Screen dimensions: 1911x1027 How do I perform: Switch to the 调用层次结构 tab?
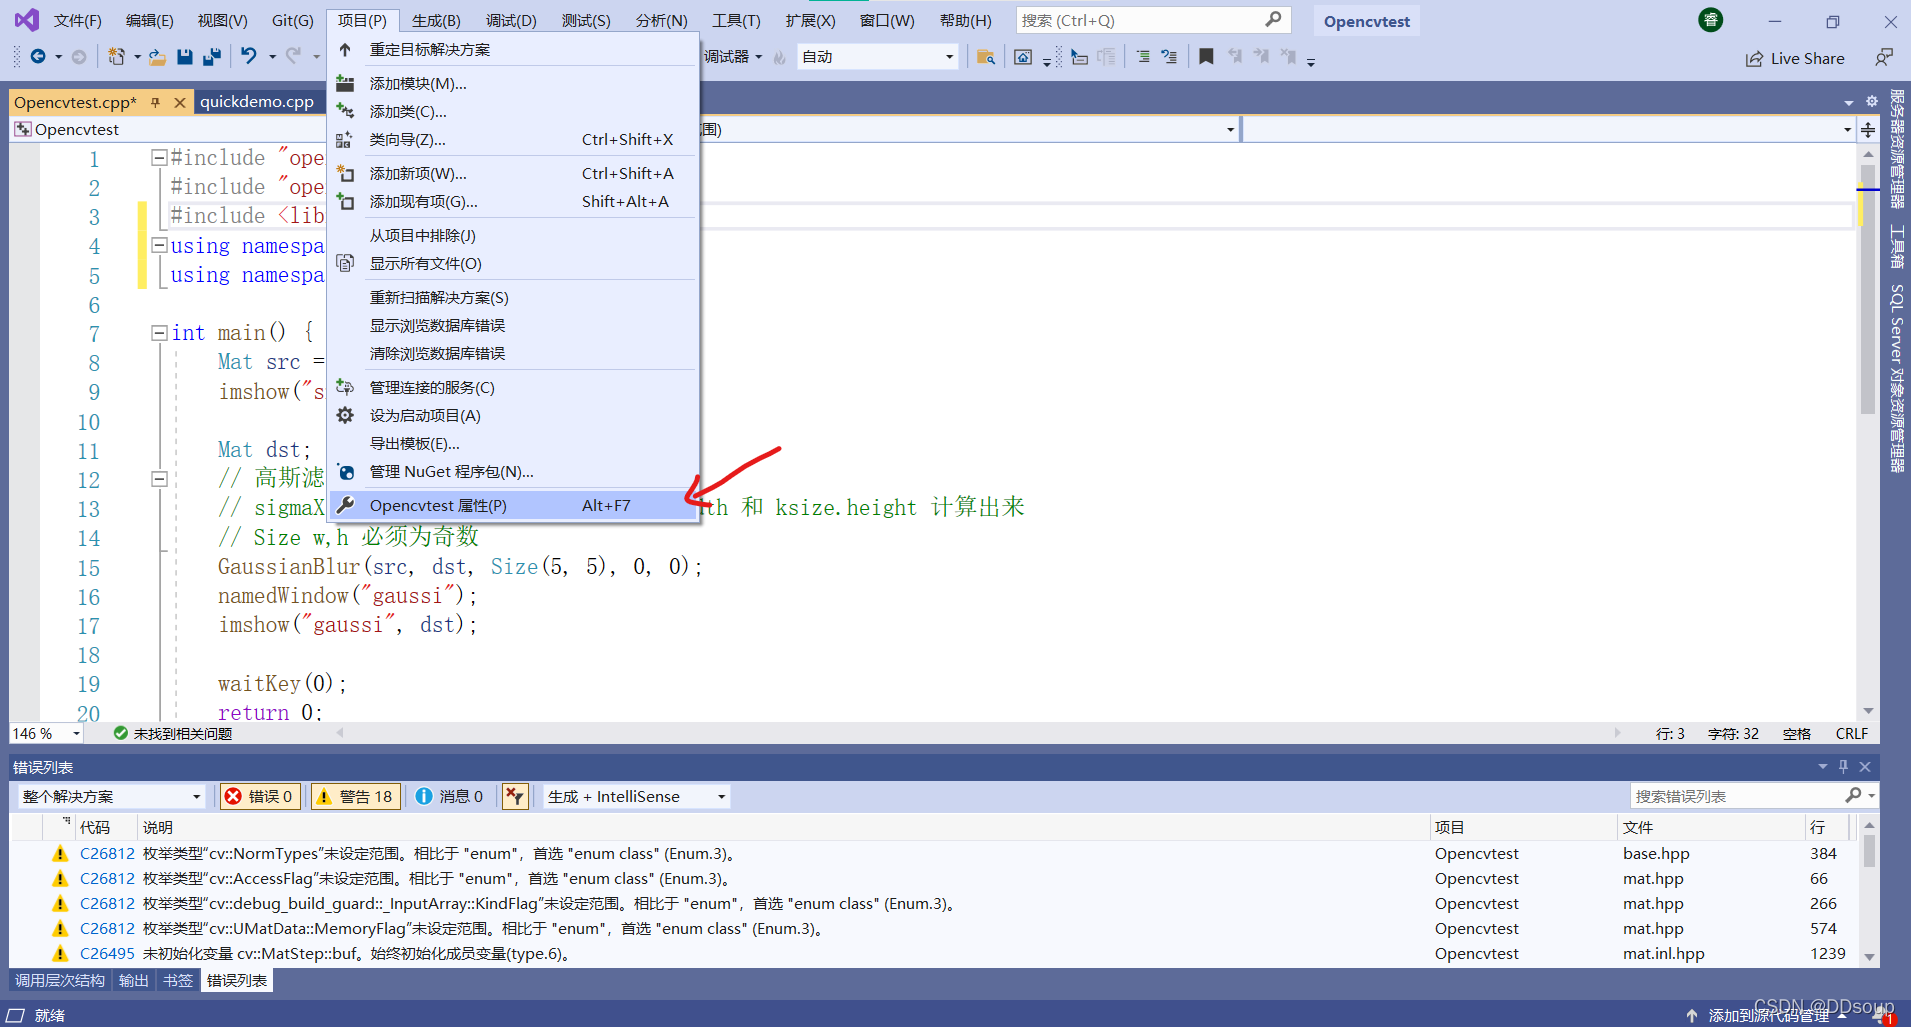60,980
